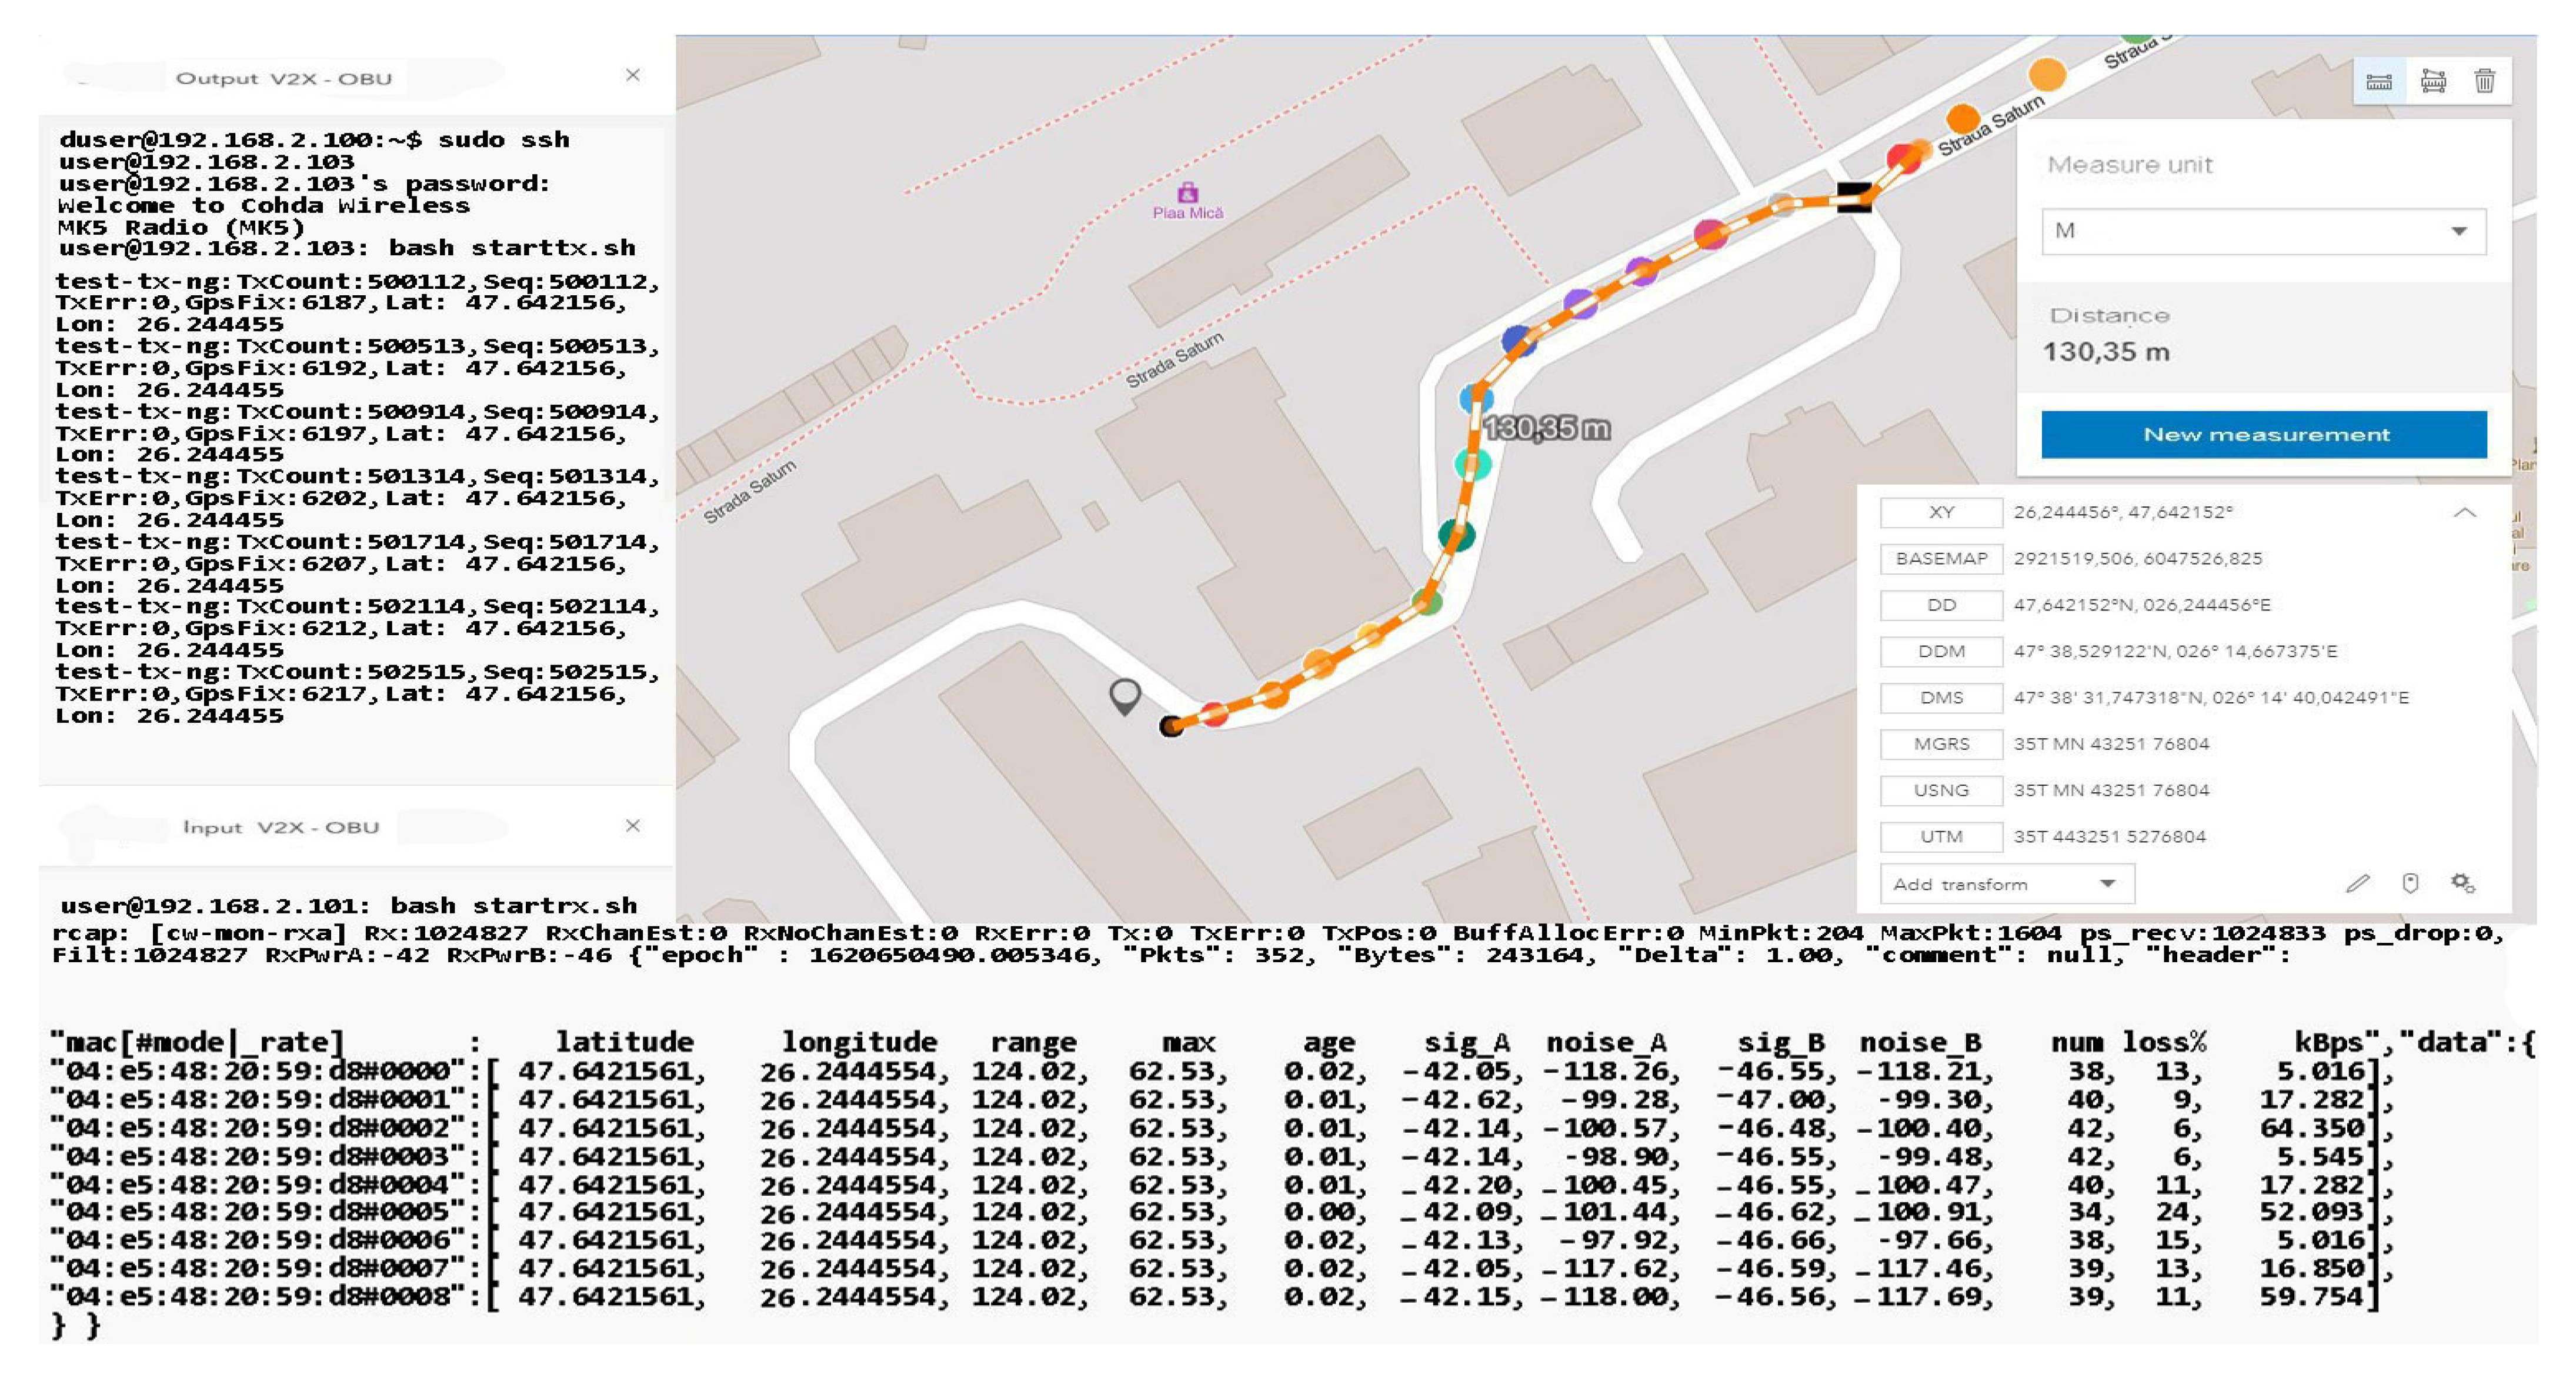Click the DMS coordinate format button
2576x1381 pixels.
pyautogui.click(x=1940, y=697)
